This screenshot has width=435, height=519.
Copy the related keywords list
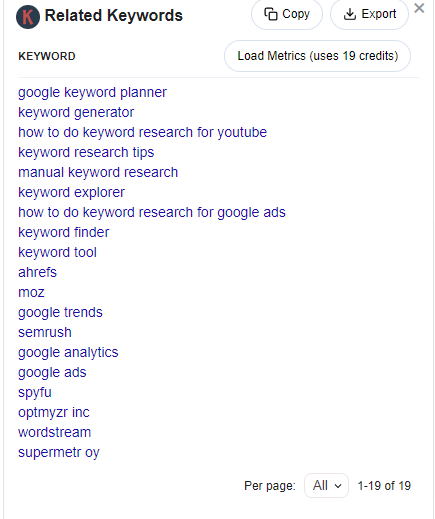pos(287,14)
